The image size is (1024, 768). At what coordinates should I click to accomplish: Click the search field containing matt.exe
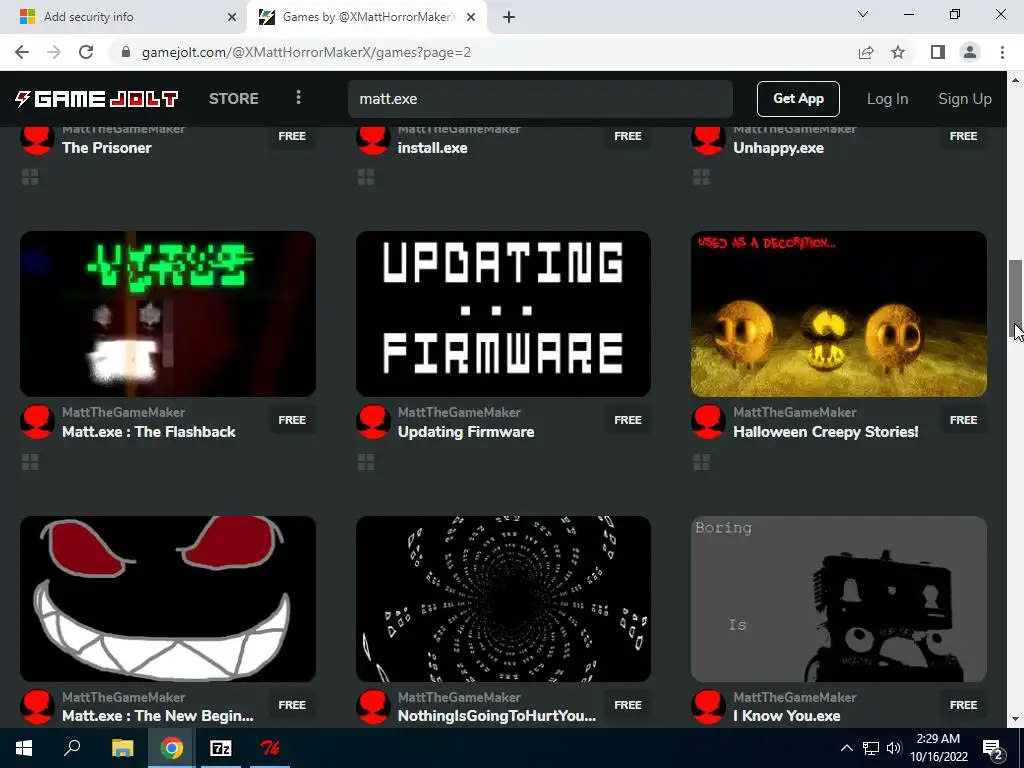pos(540,99)
